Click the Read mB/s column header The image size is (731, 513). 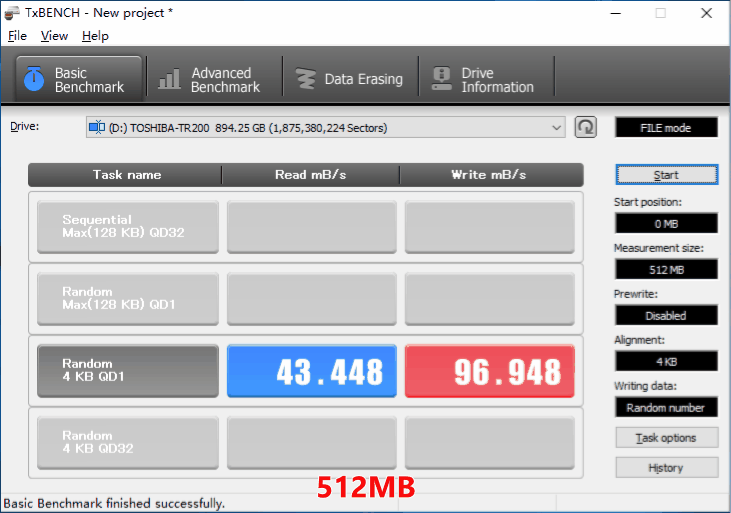point(310,175)
